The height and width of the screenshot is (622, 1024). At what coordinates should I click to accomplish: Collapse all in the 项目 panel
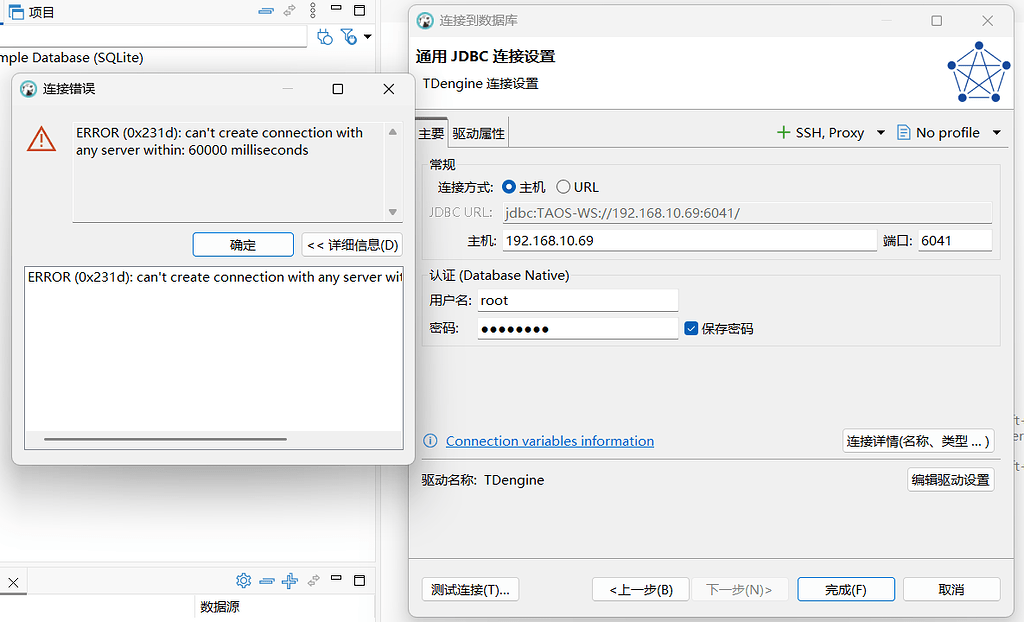point(266,11)
